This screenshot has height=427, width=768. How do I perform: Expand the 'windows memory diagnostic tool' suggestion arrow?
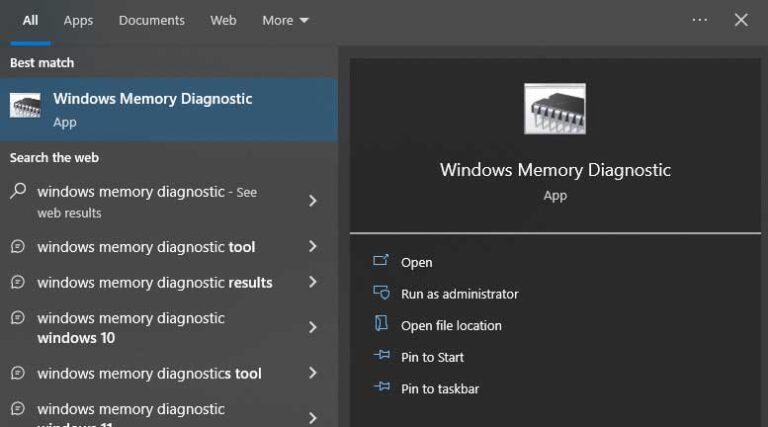coord(313,247)
